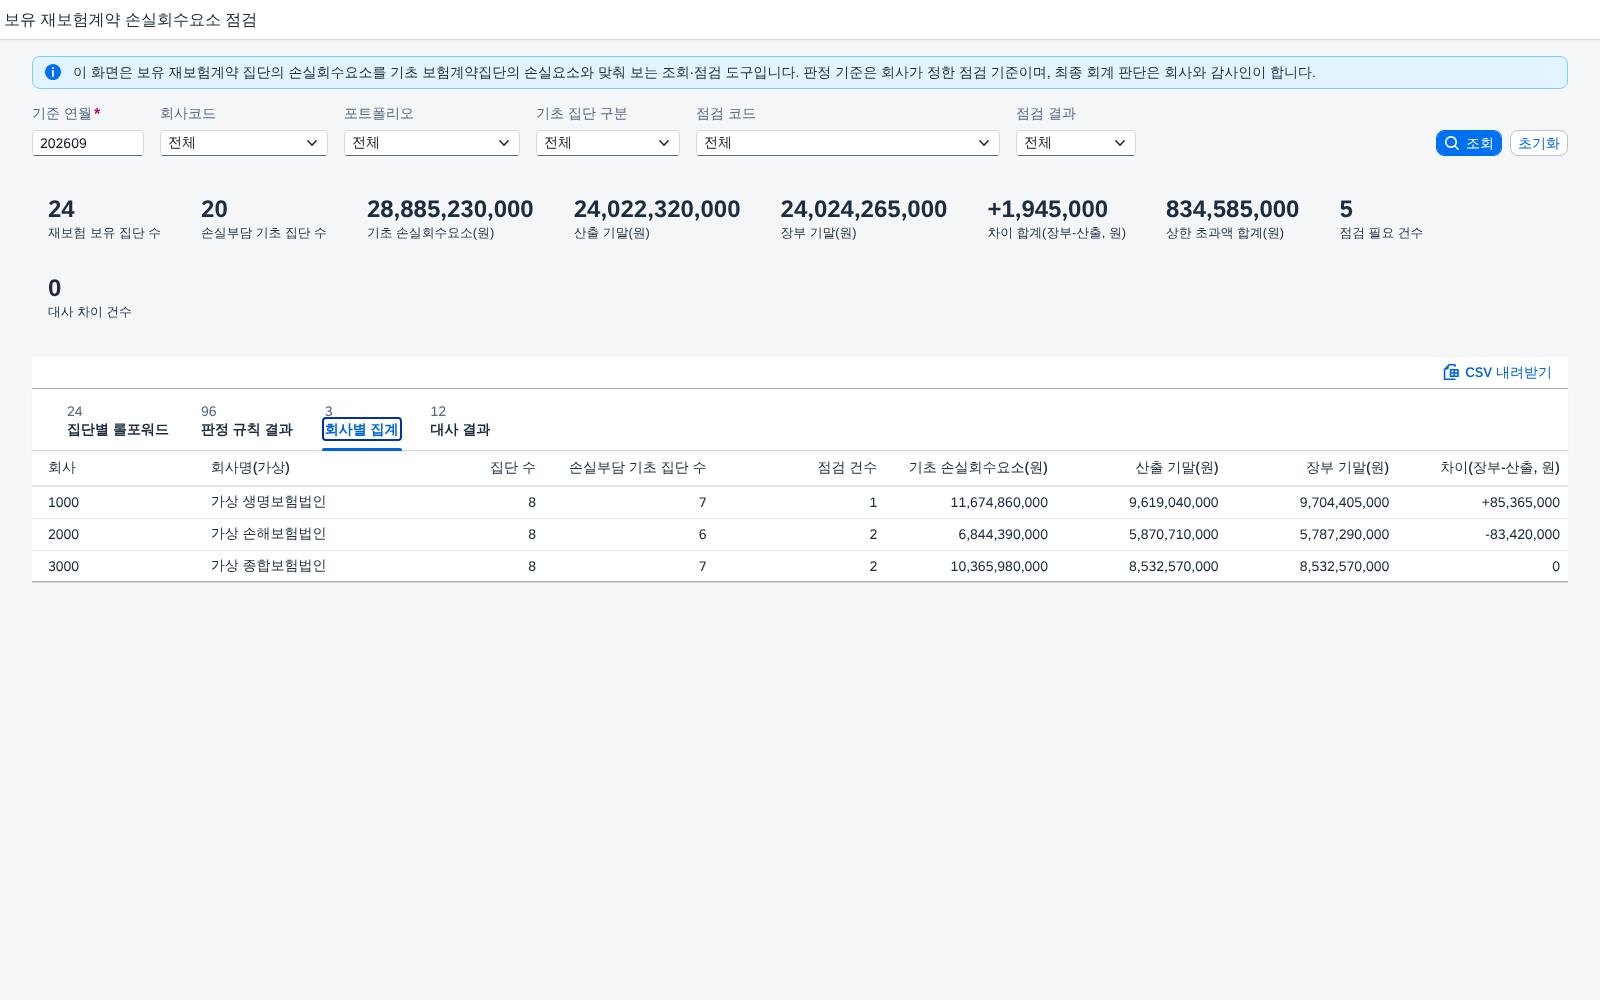Click the 기준 연월 input field

pos(88,143)
